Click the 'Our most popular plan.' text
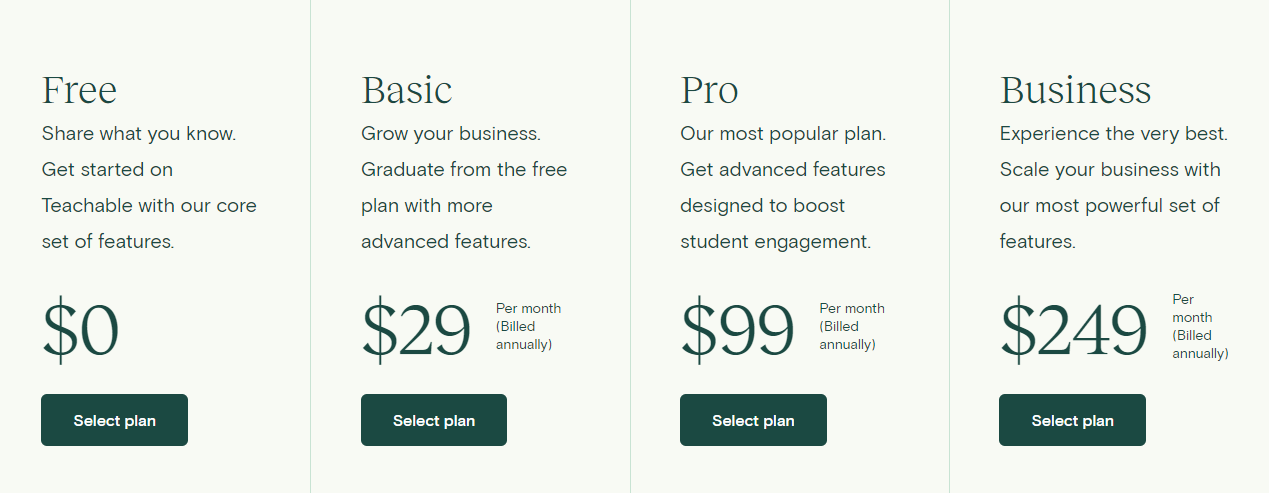The height and width of the screenshot is (493, 1269). click(x=783, y=134)
